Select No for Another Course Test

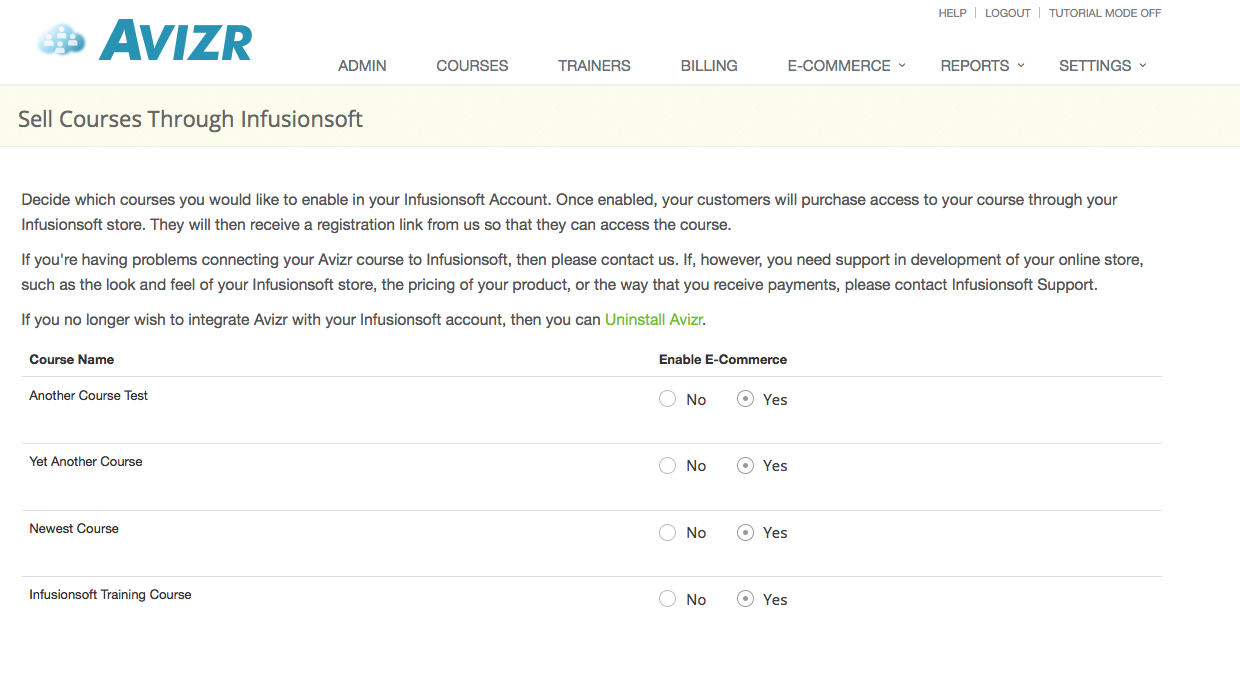[x=668, y=399]
